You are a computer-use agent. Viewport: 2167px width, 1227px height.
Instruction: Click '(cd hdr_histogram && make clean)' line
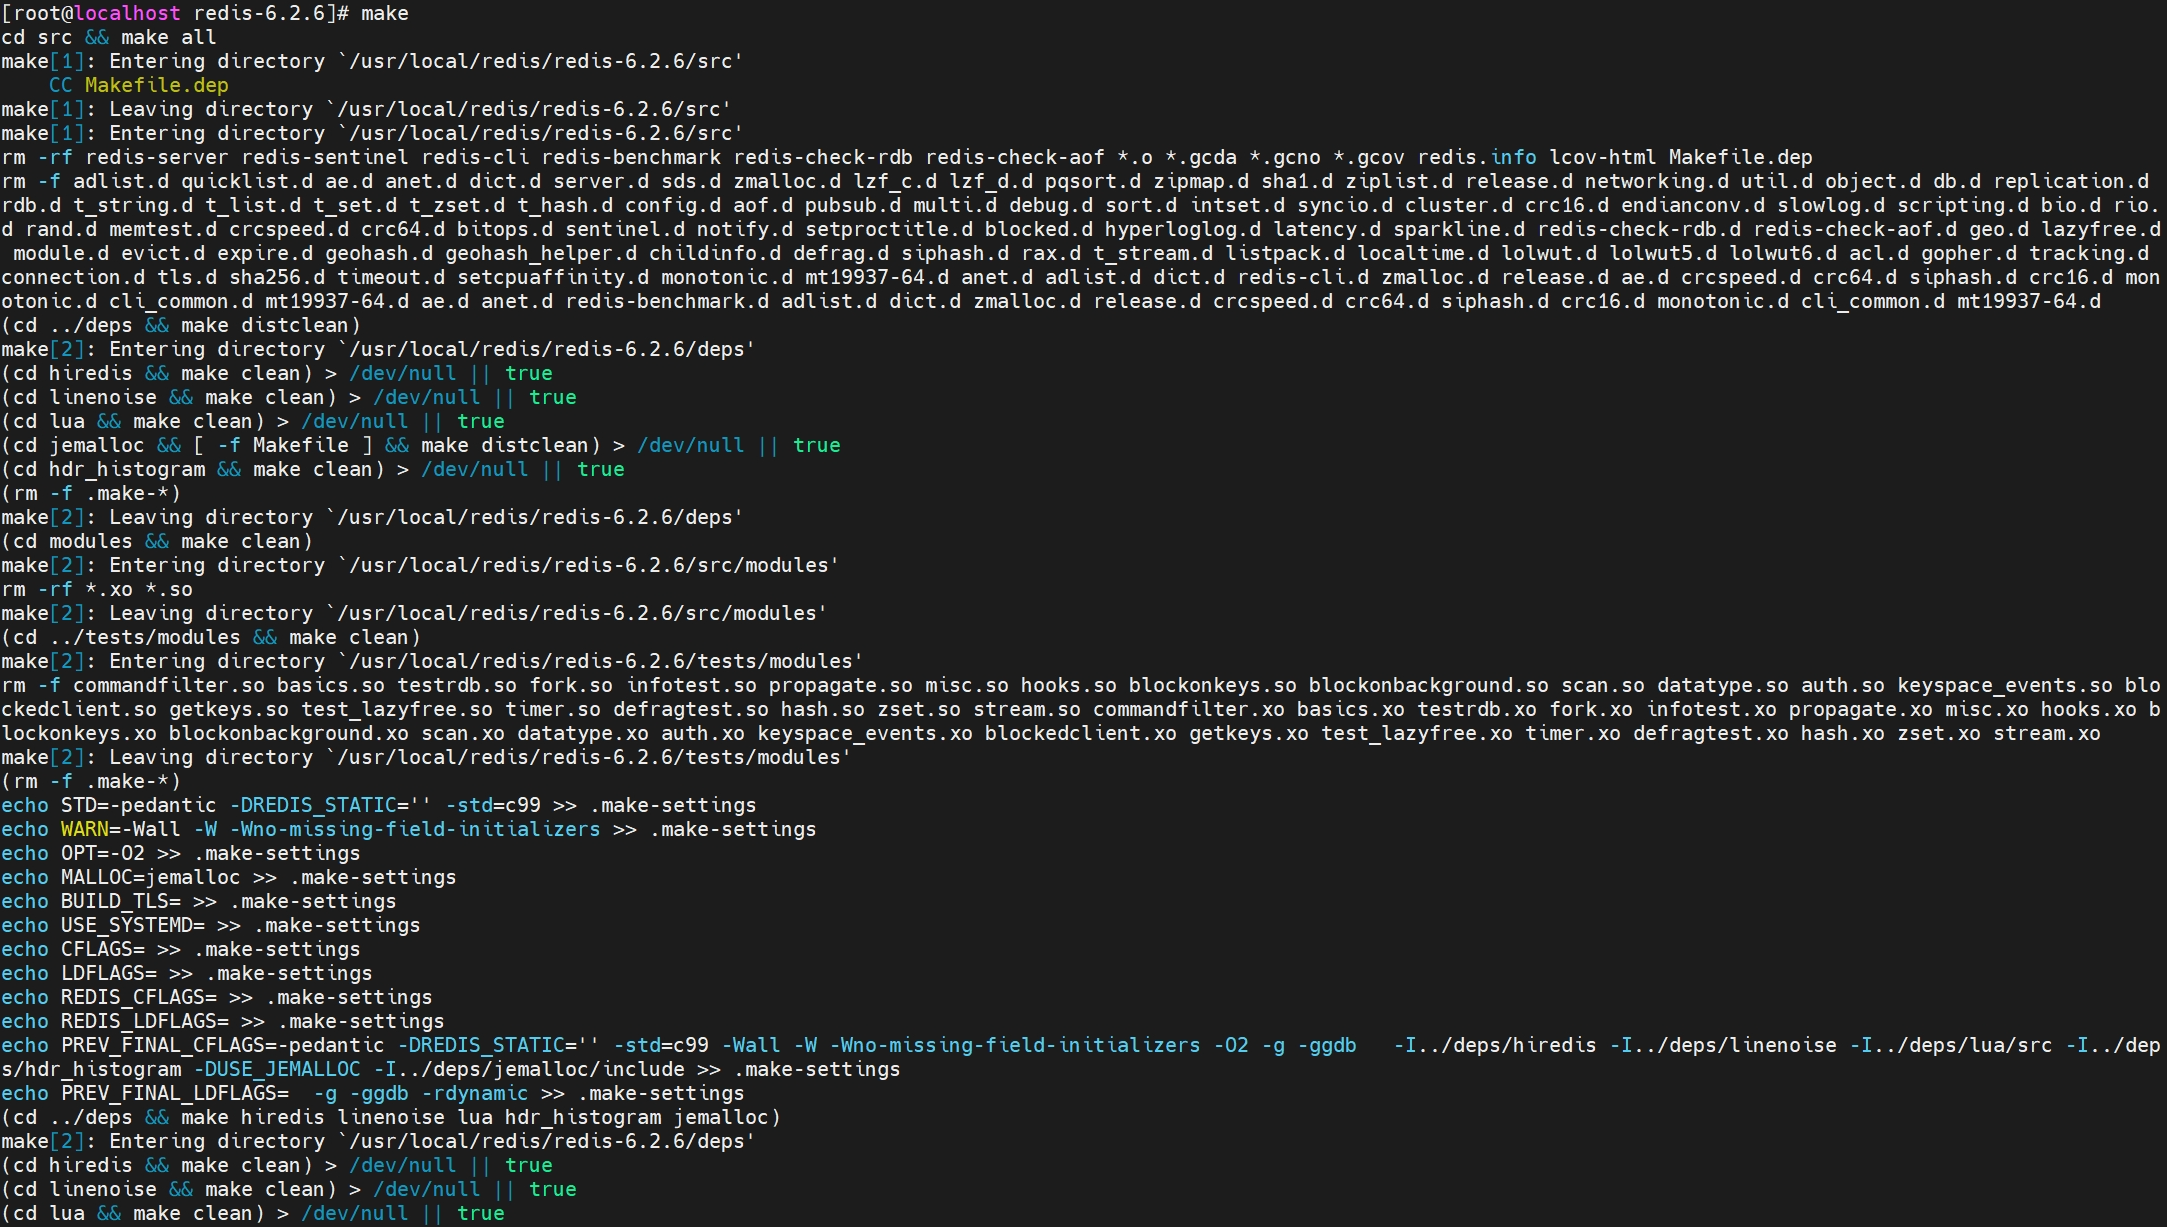click(313, 469)
